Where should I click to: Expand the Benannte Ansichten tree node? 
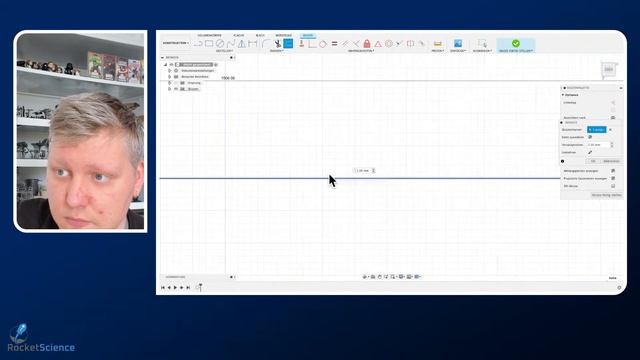tap(169, 77)
